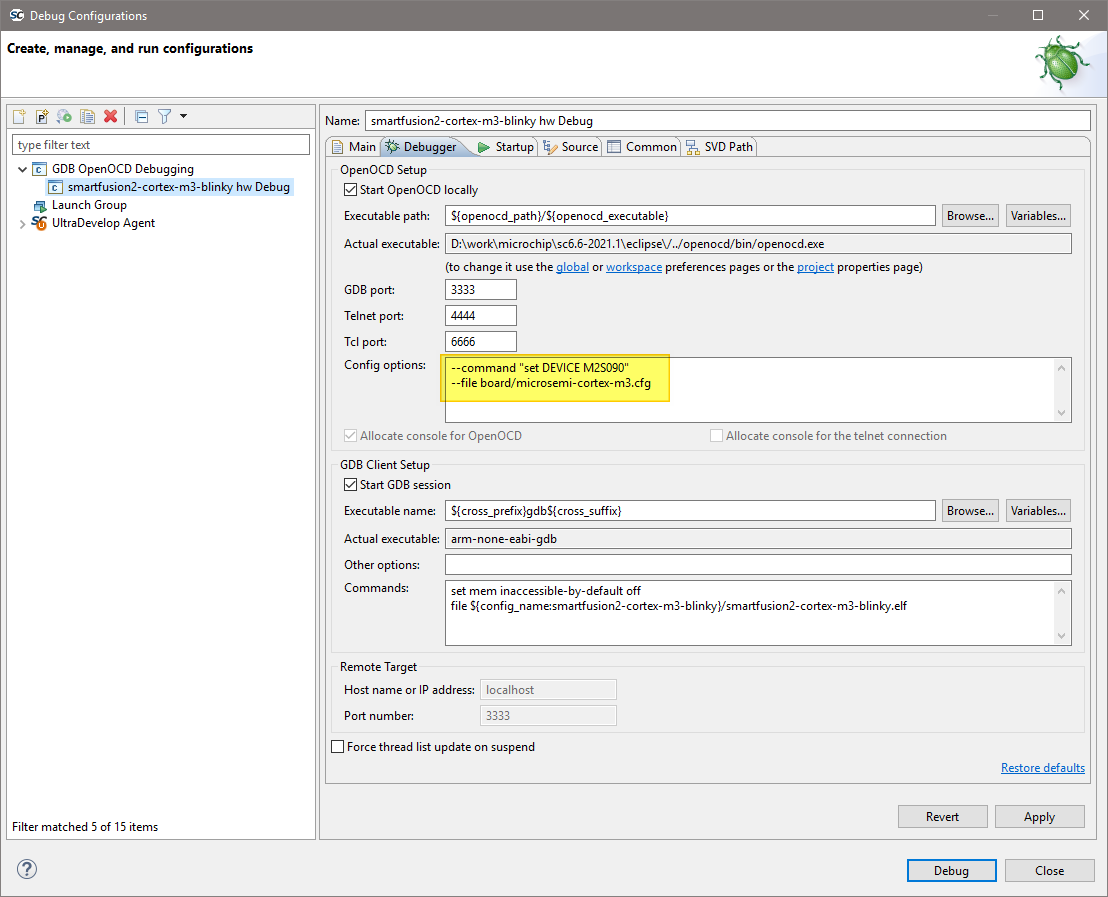1108x897 pixels.
Task: Open the filter dropdown arrow
Action: [184, 116]
